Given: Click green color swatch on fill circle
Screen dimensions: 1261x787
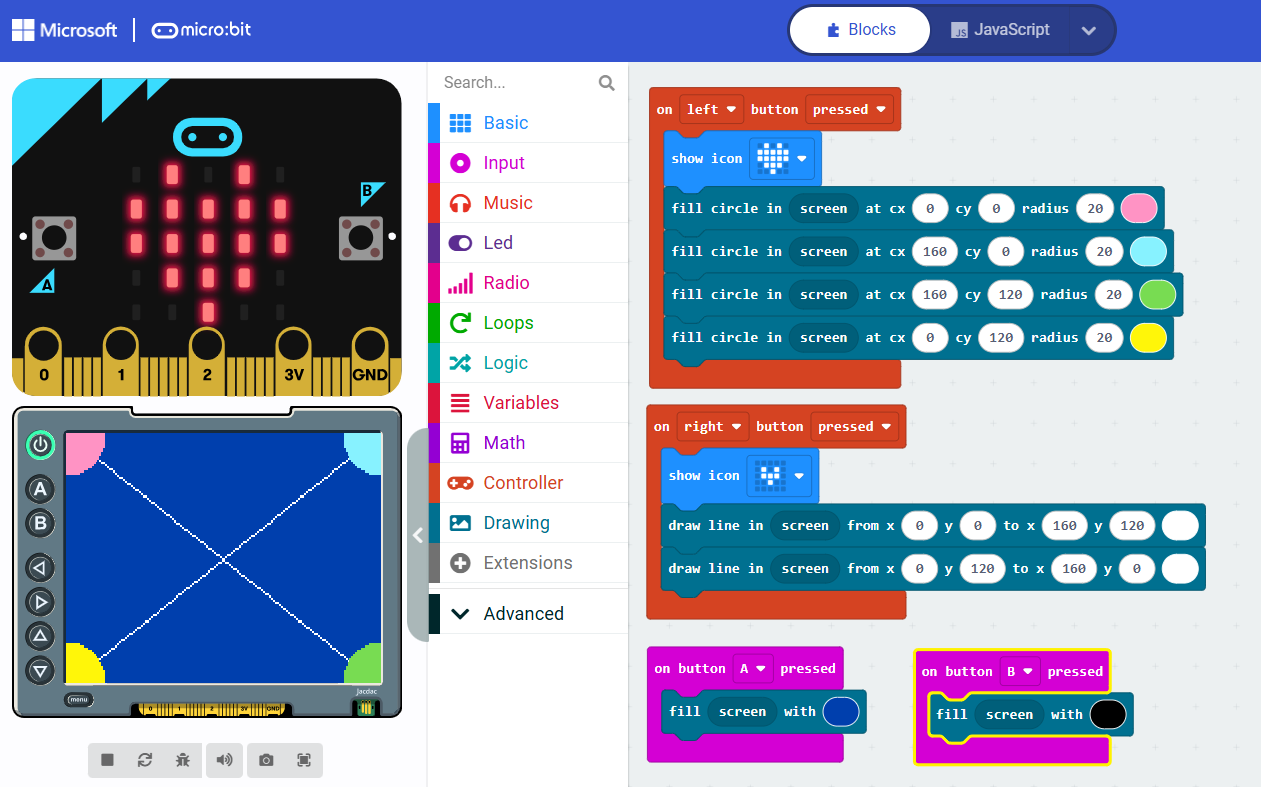Looking at the screenshot, I should click(x=1158, y=294).
